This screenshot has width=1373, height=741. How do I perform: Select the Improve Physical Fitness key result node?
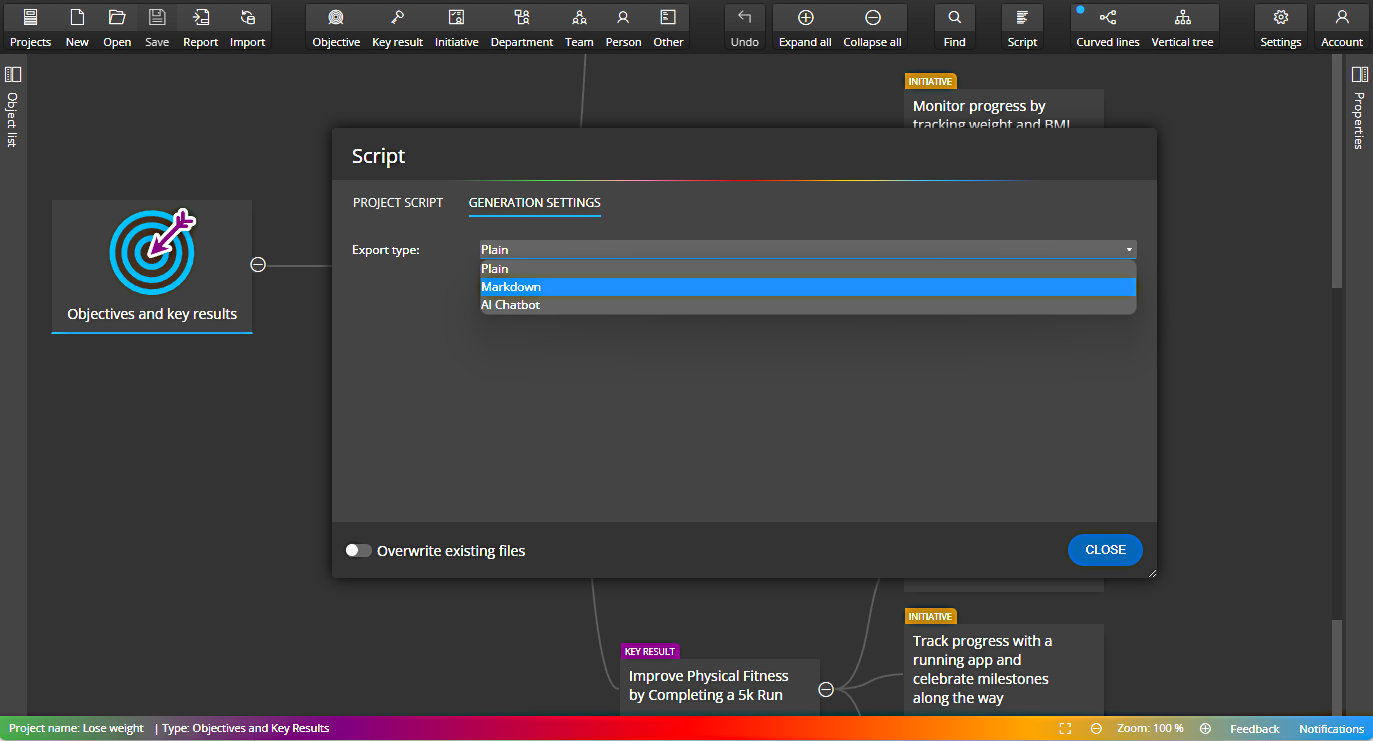720,686
